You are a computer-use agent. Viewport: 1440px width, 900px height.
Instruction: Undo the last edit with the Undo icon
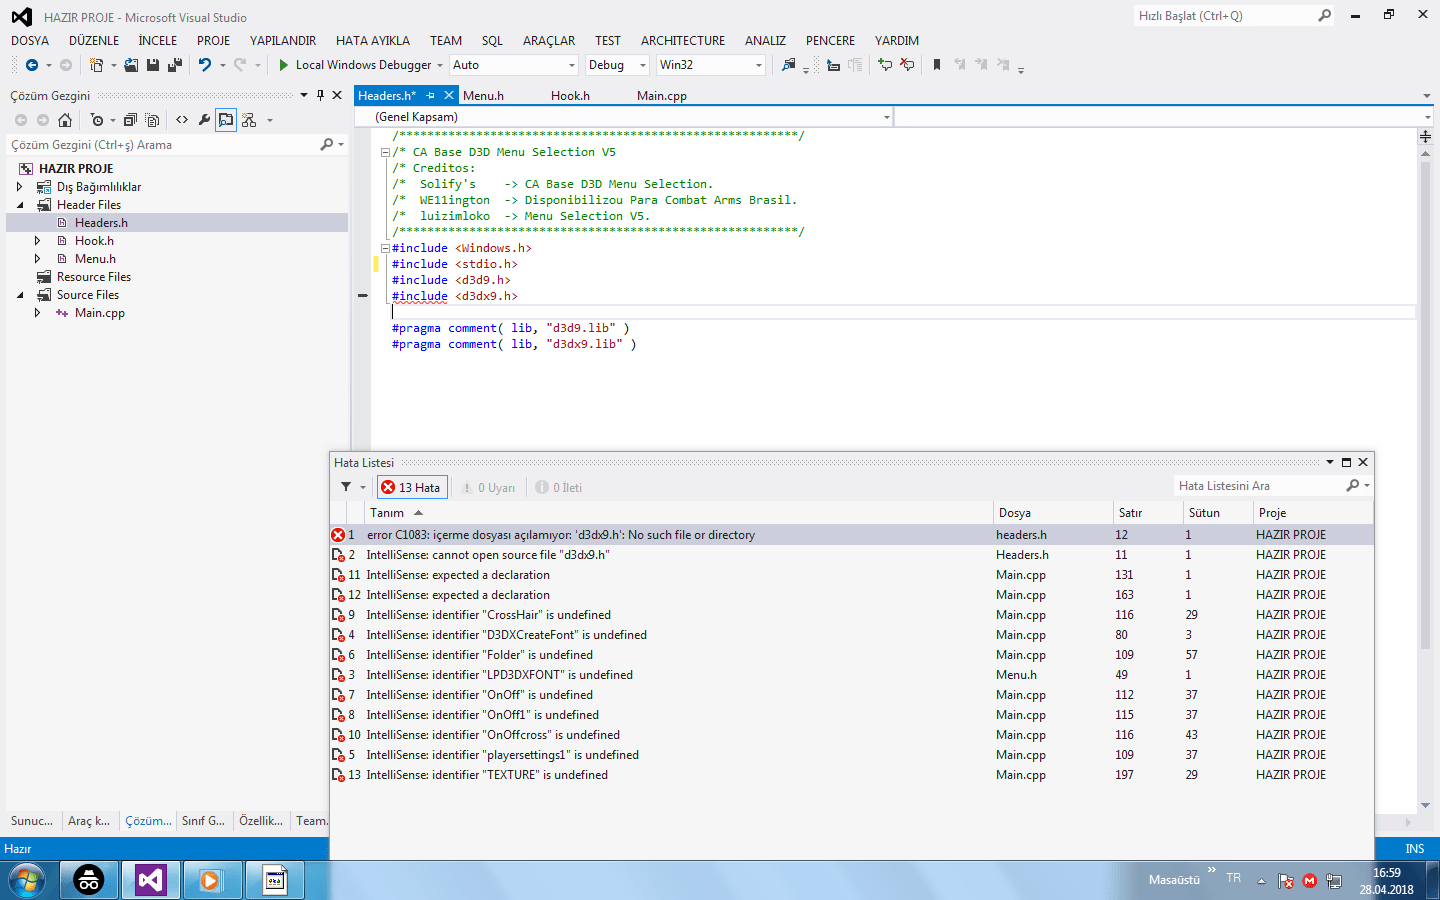(205, 65)
